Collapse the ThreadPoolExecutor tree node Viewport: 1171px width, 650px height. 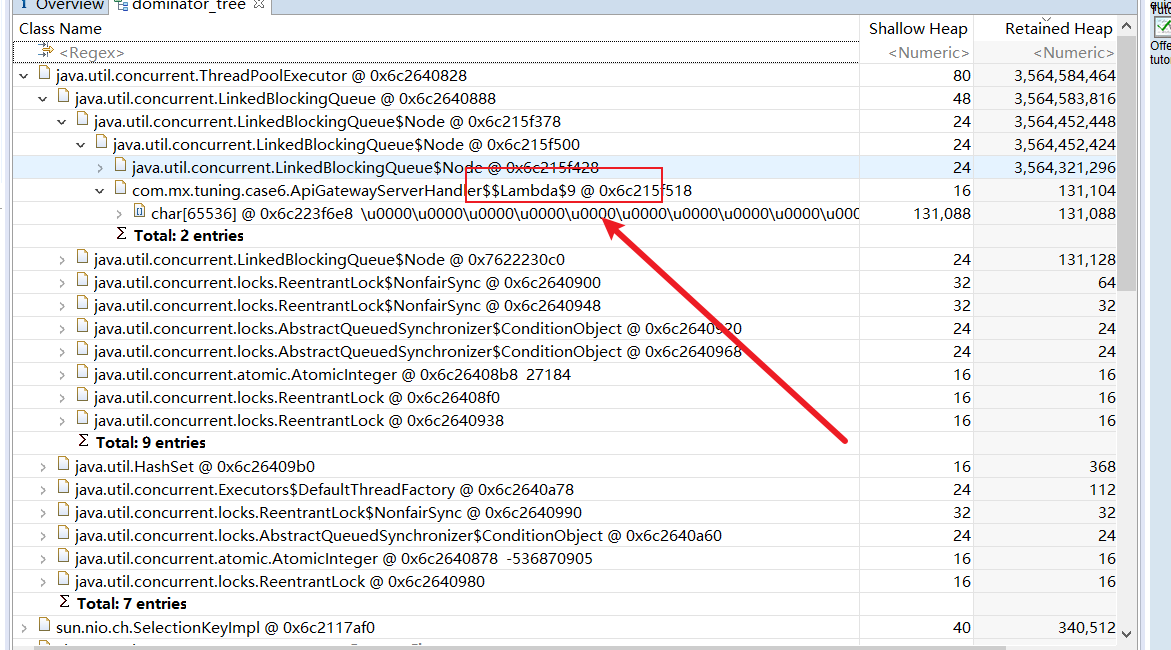tap(23, 75)
